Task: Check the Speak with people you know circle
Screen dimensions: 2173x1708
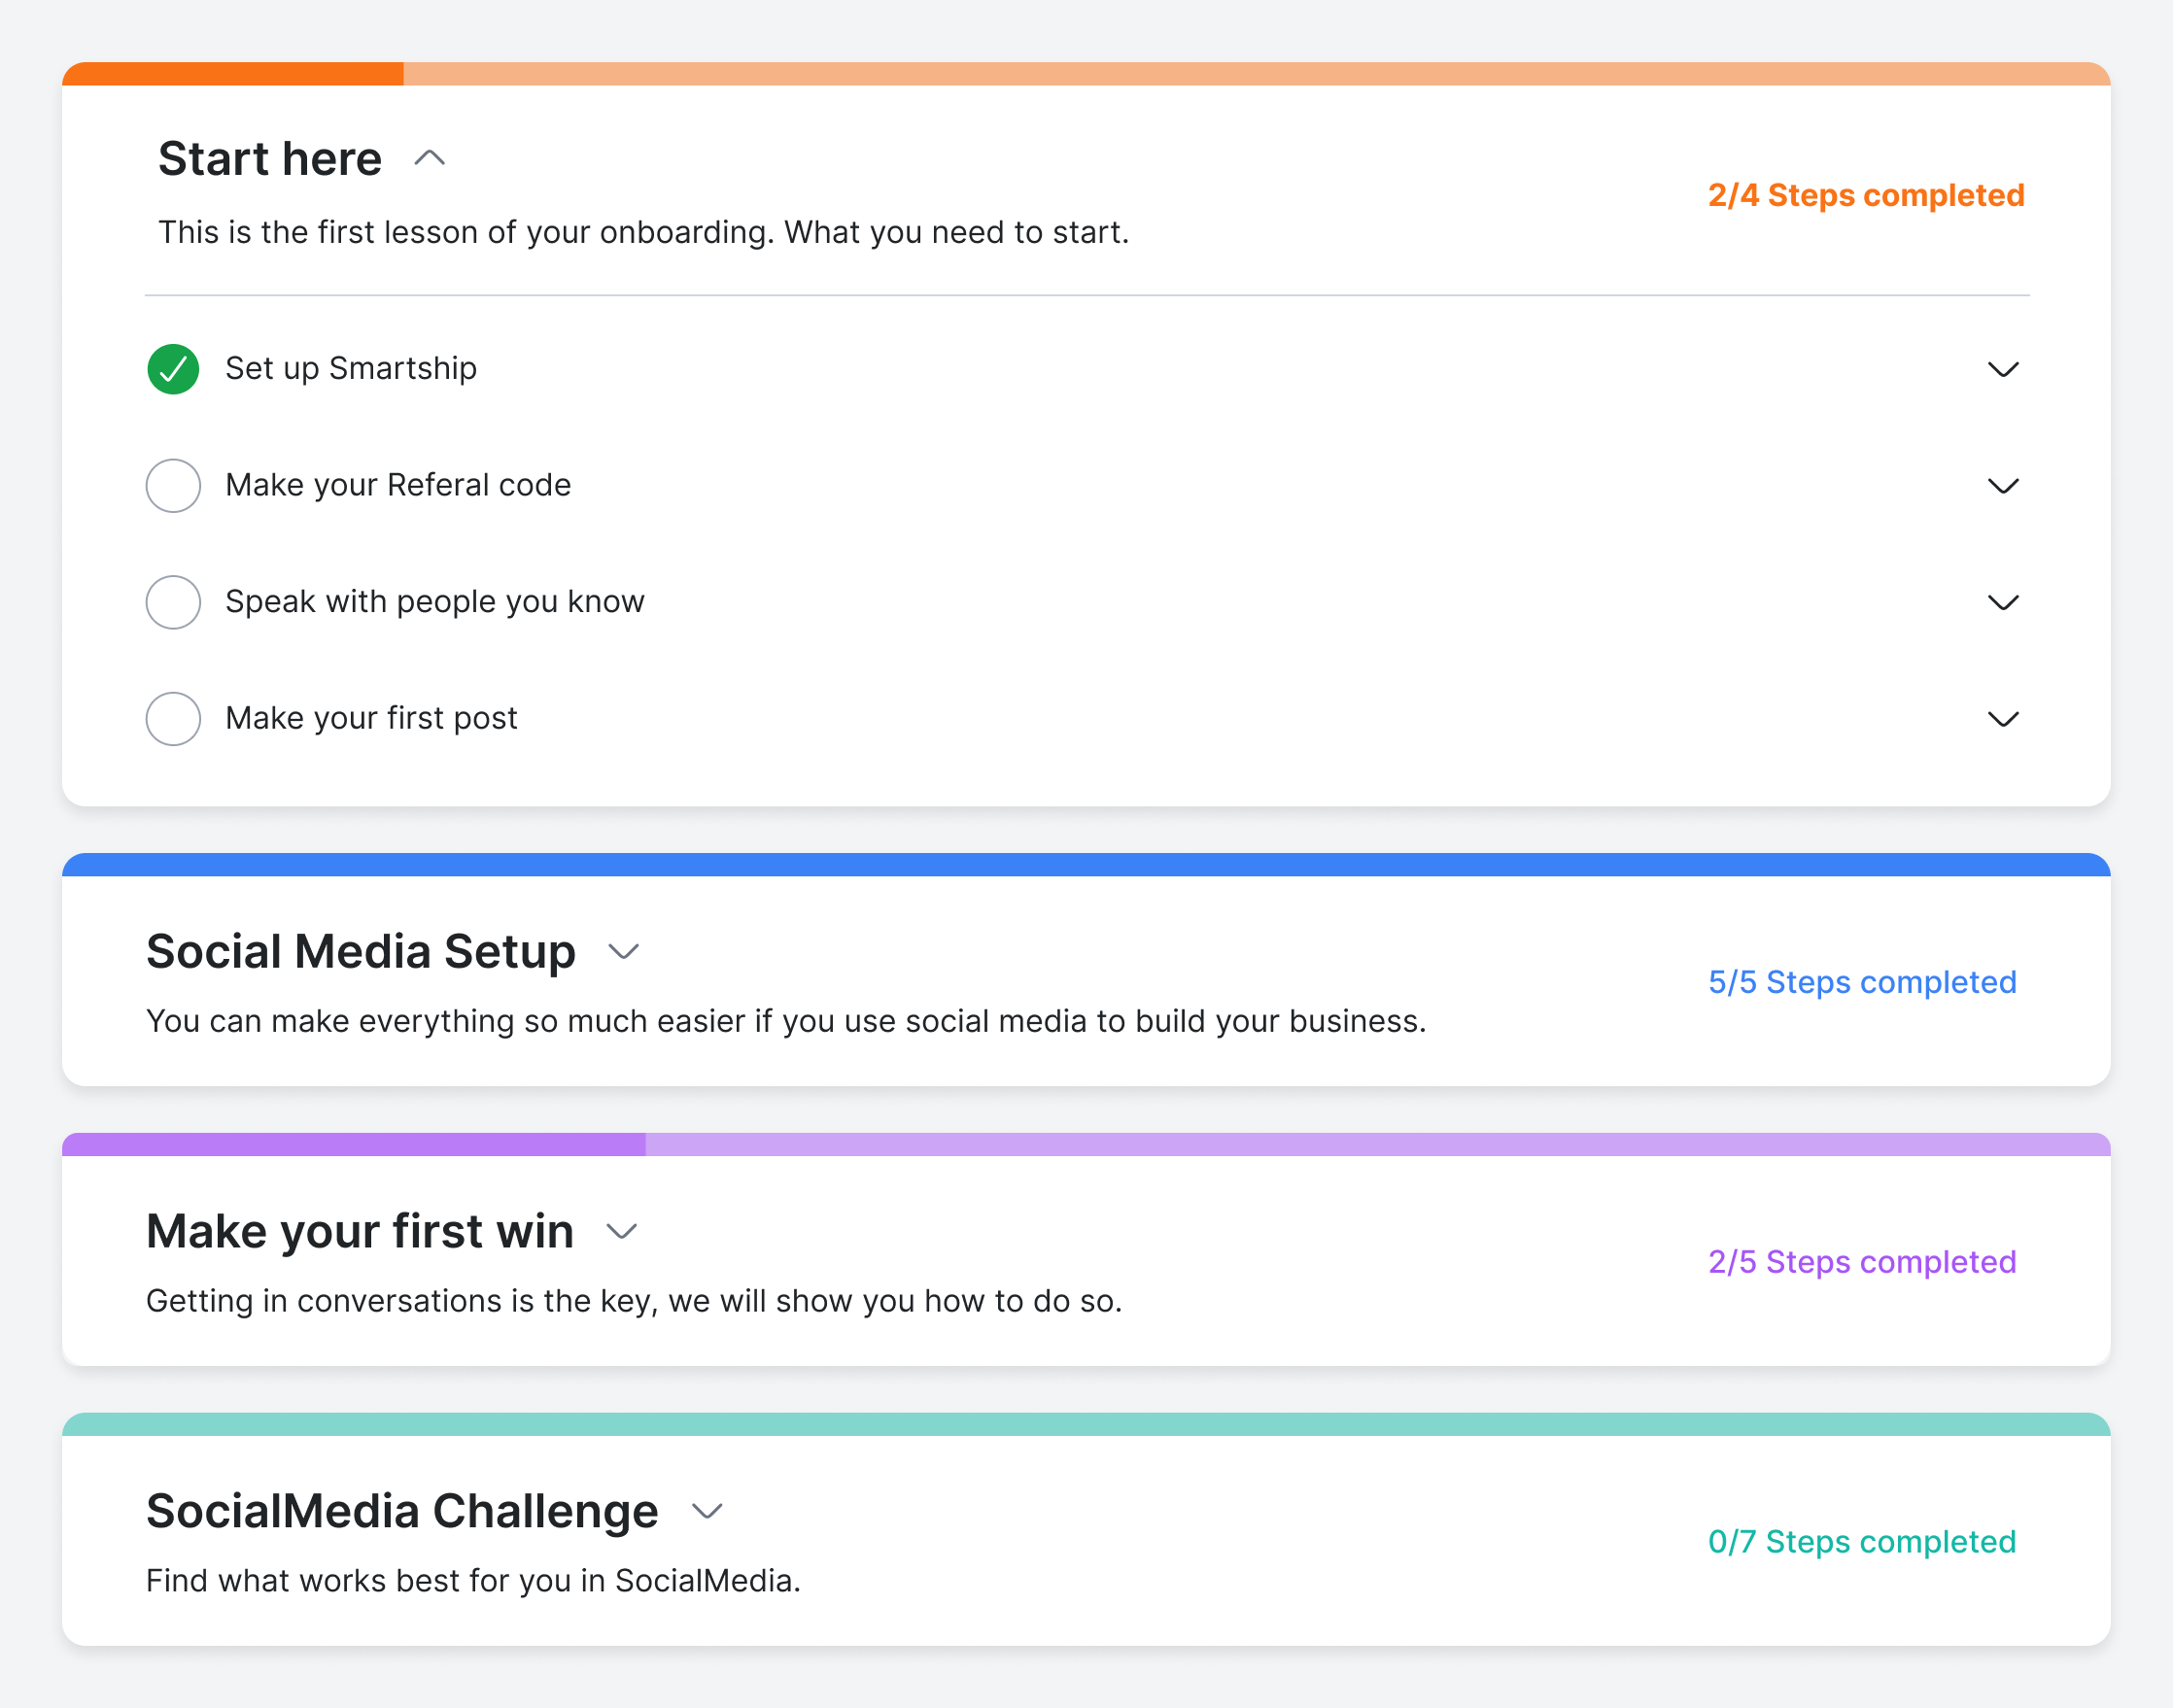Action: tap(173, 602)
